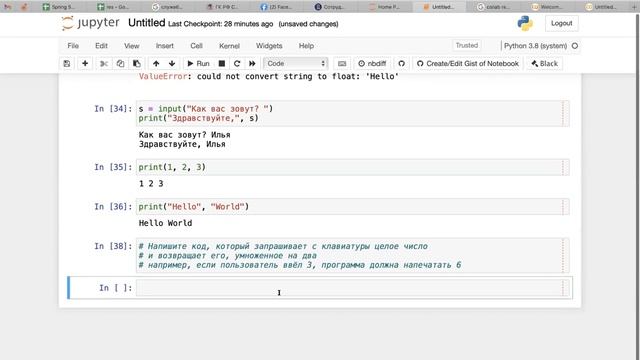This screenshot has height=360, width=640.
Task: Switch to the colab browser tab
Action: (x=494, y=7)
